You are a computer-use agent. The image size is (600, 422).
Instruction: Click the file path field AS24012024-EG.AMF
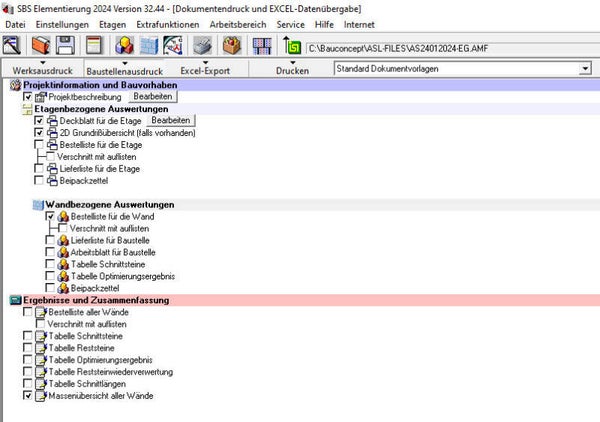(x=452, y=49)
